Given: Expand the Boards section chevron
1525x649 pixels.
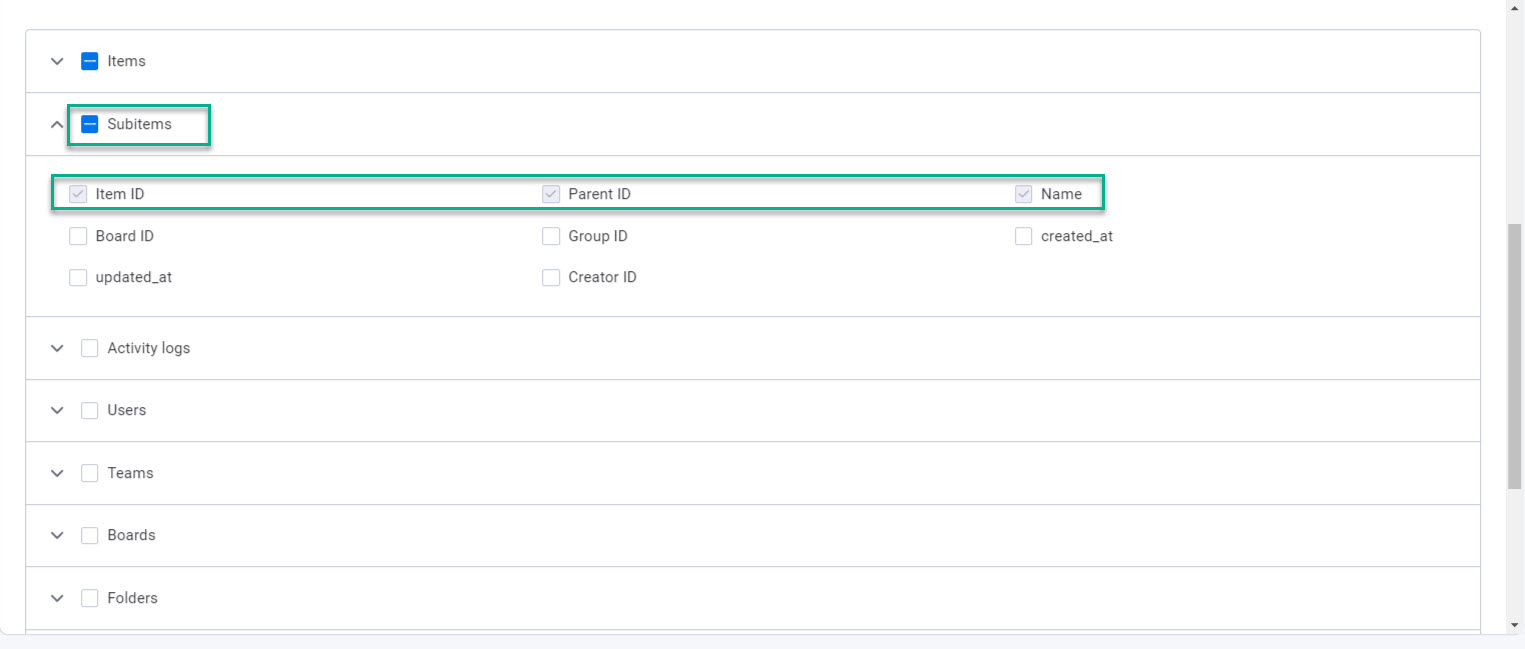Looking at the screenshot, I should (x=57, y=536).
